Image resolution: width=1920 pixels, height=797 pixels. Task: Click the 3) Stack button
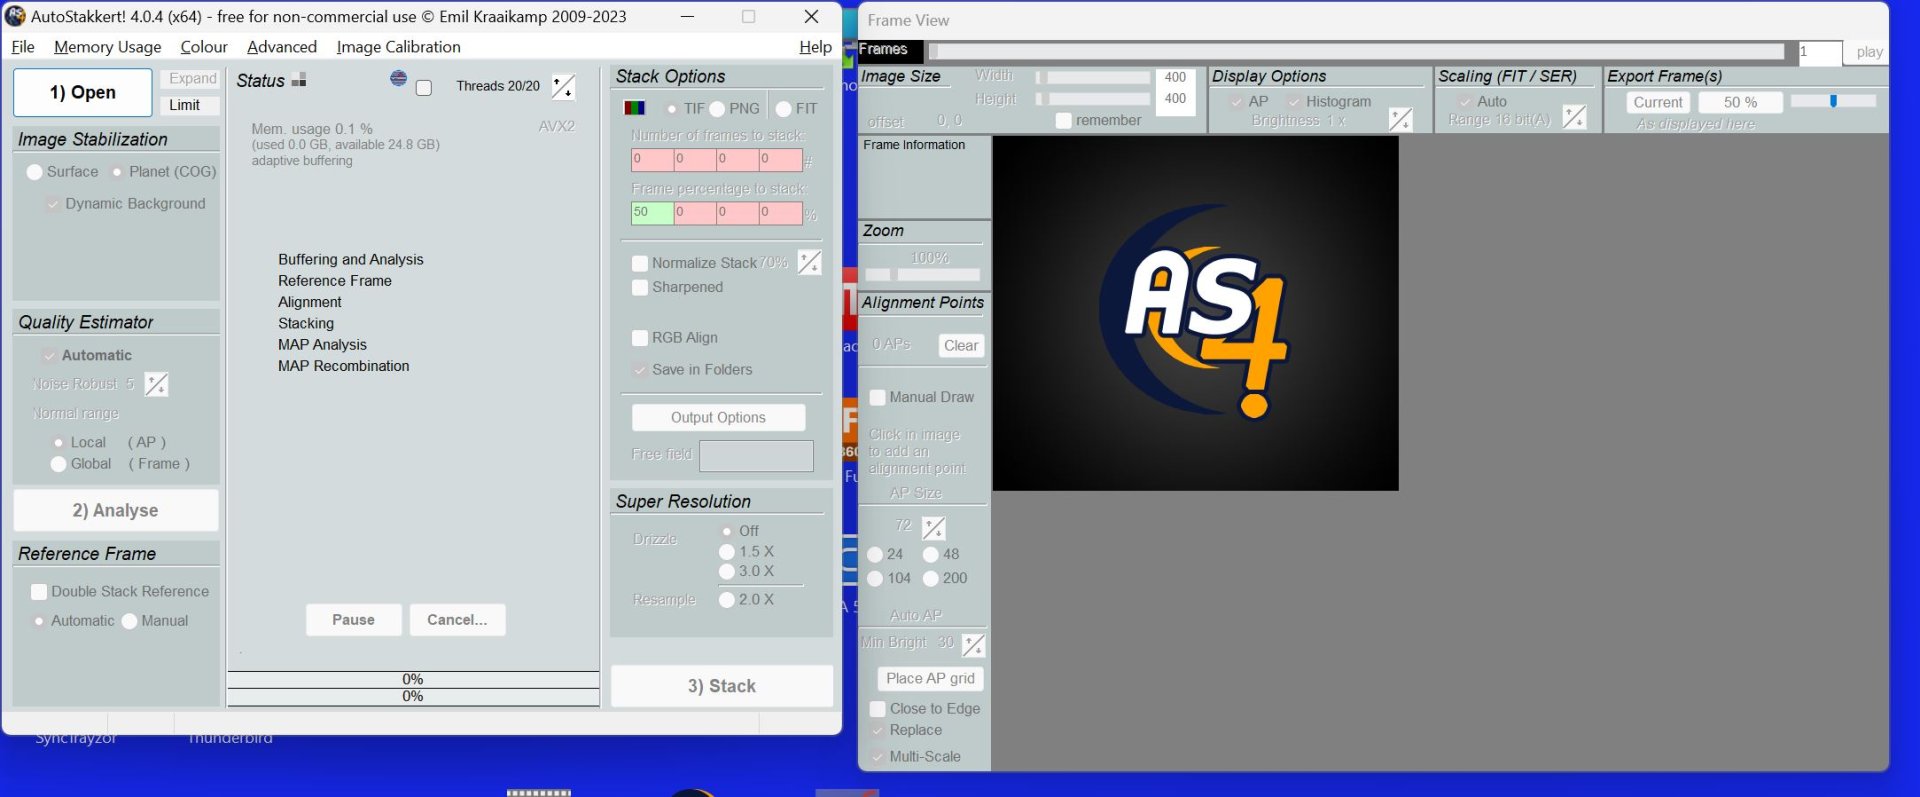(722, 686)
